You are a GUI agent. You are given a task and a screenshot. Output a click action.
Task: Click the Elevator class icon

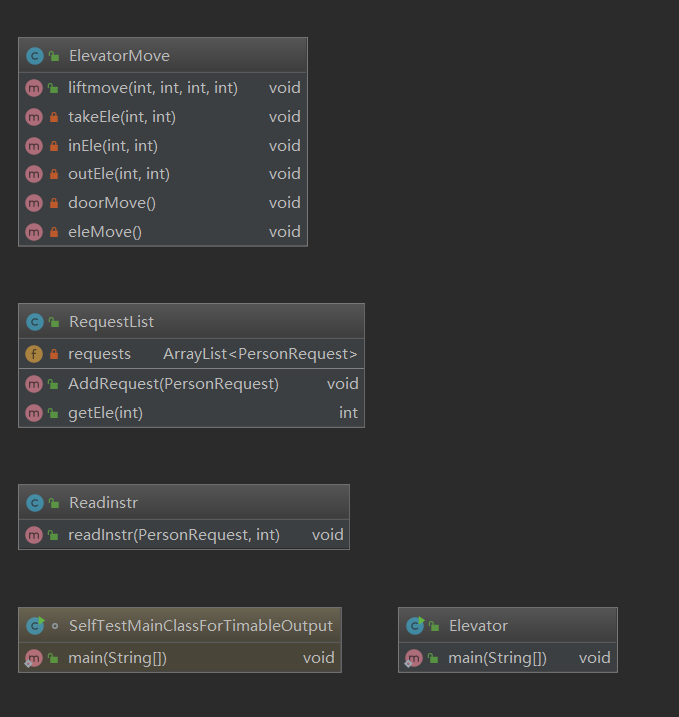(x=414, y=626)
